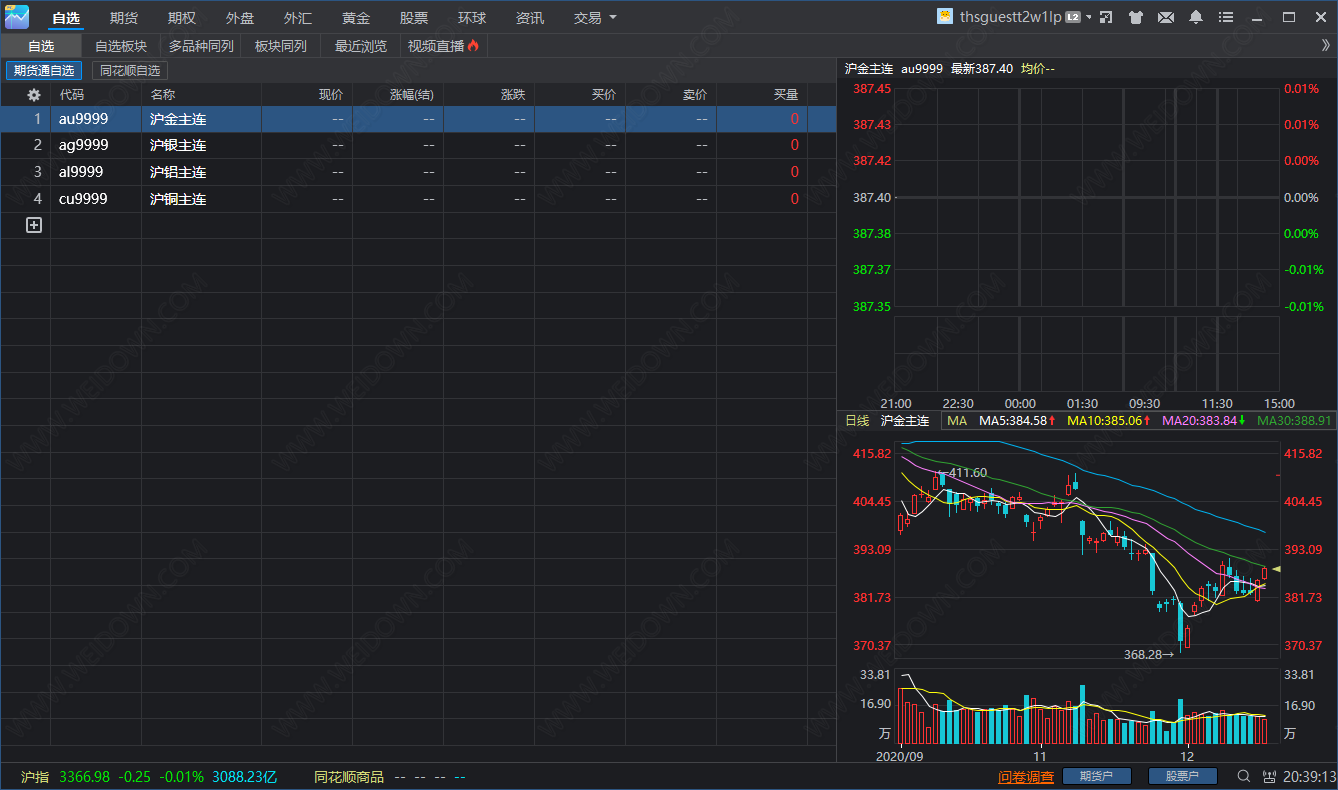Open the account dropdown arrow beside L2 badge
The image size is (1338, 790).
click(1089, 17)
